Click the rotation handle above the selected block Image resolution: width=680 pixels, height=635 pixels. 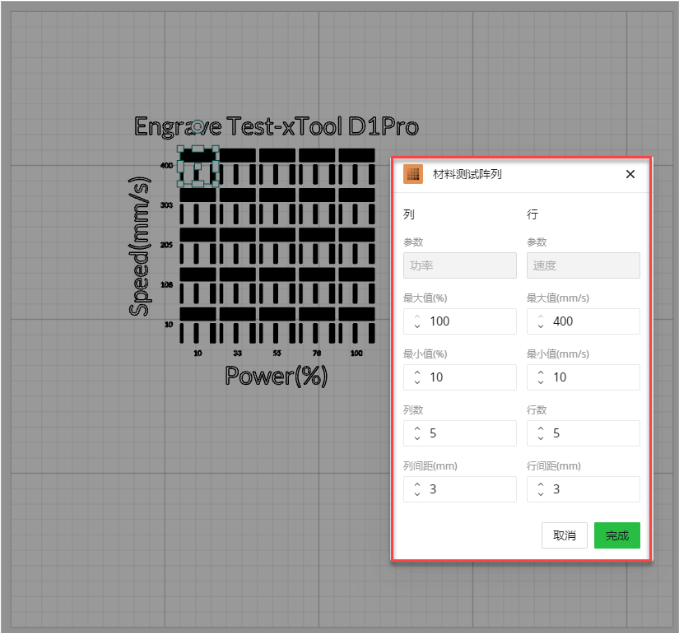point(198,127)
